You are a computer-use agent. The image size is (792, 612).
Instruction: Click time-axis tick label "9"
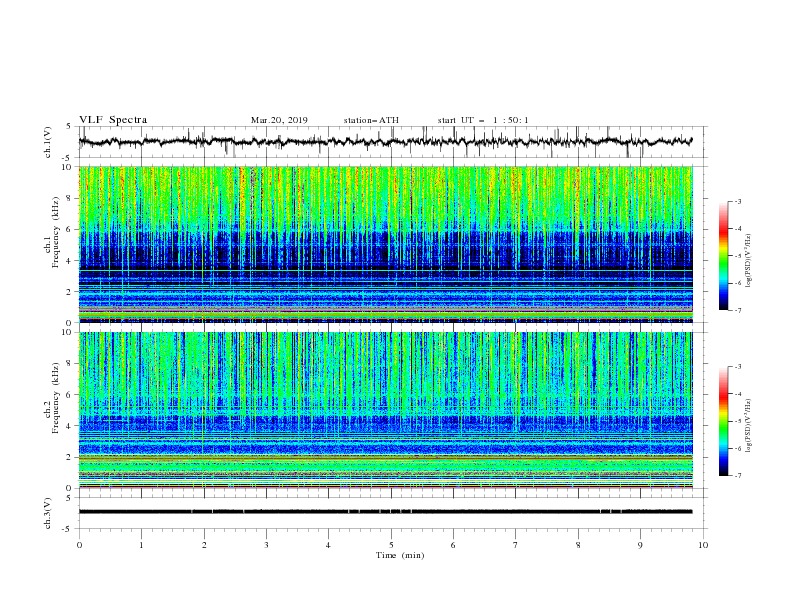pos(640,545)
